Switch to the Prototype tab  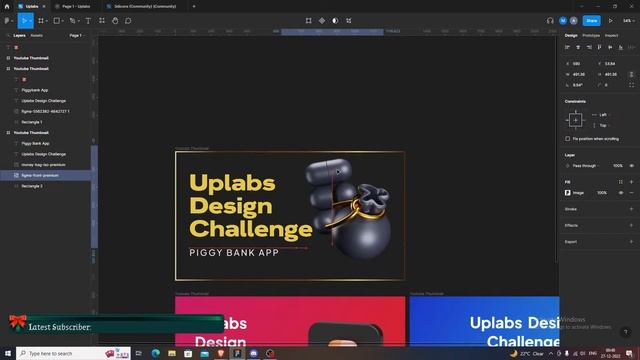pyautogui.click(x=591, y=36)
